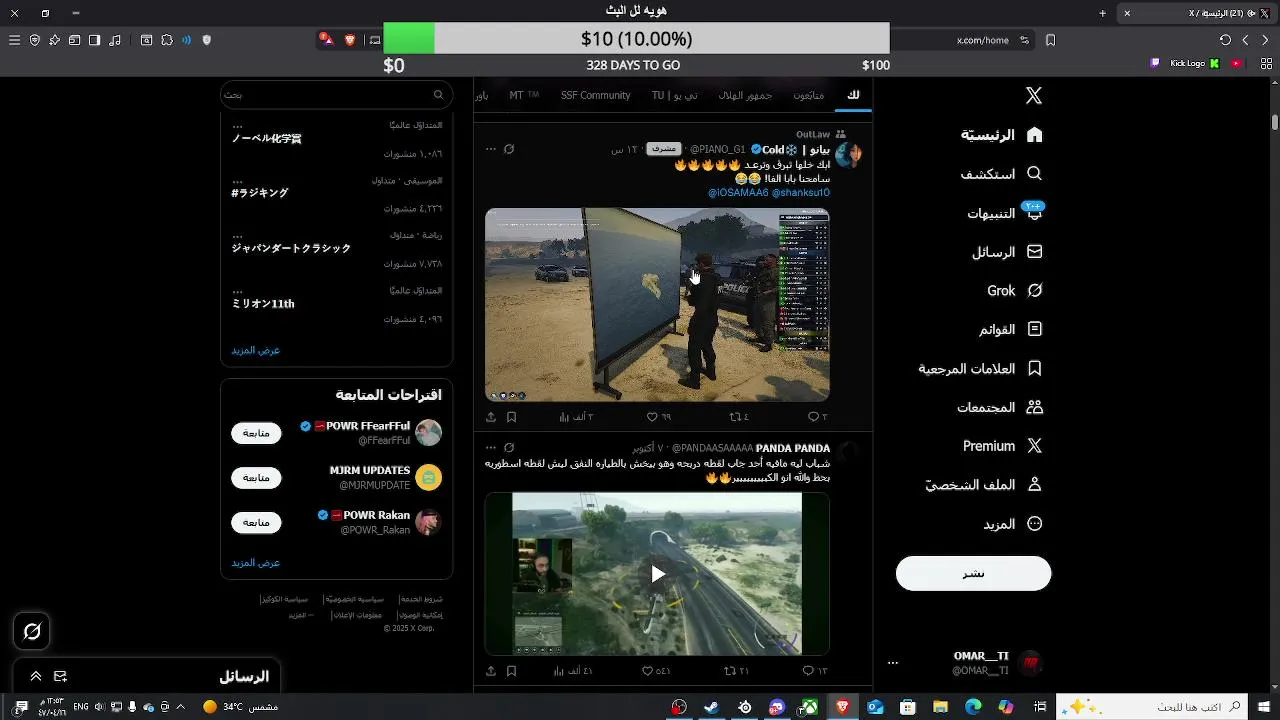Open Microsoft Edge from taskbar
Viewport: 1280px width, 720px height.
[x=973, y=707]
